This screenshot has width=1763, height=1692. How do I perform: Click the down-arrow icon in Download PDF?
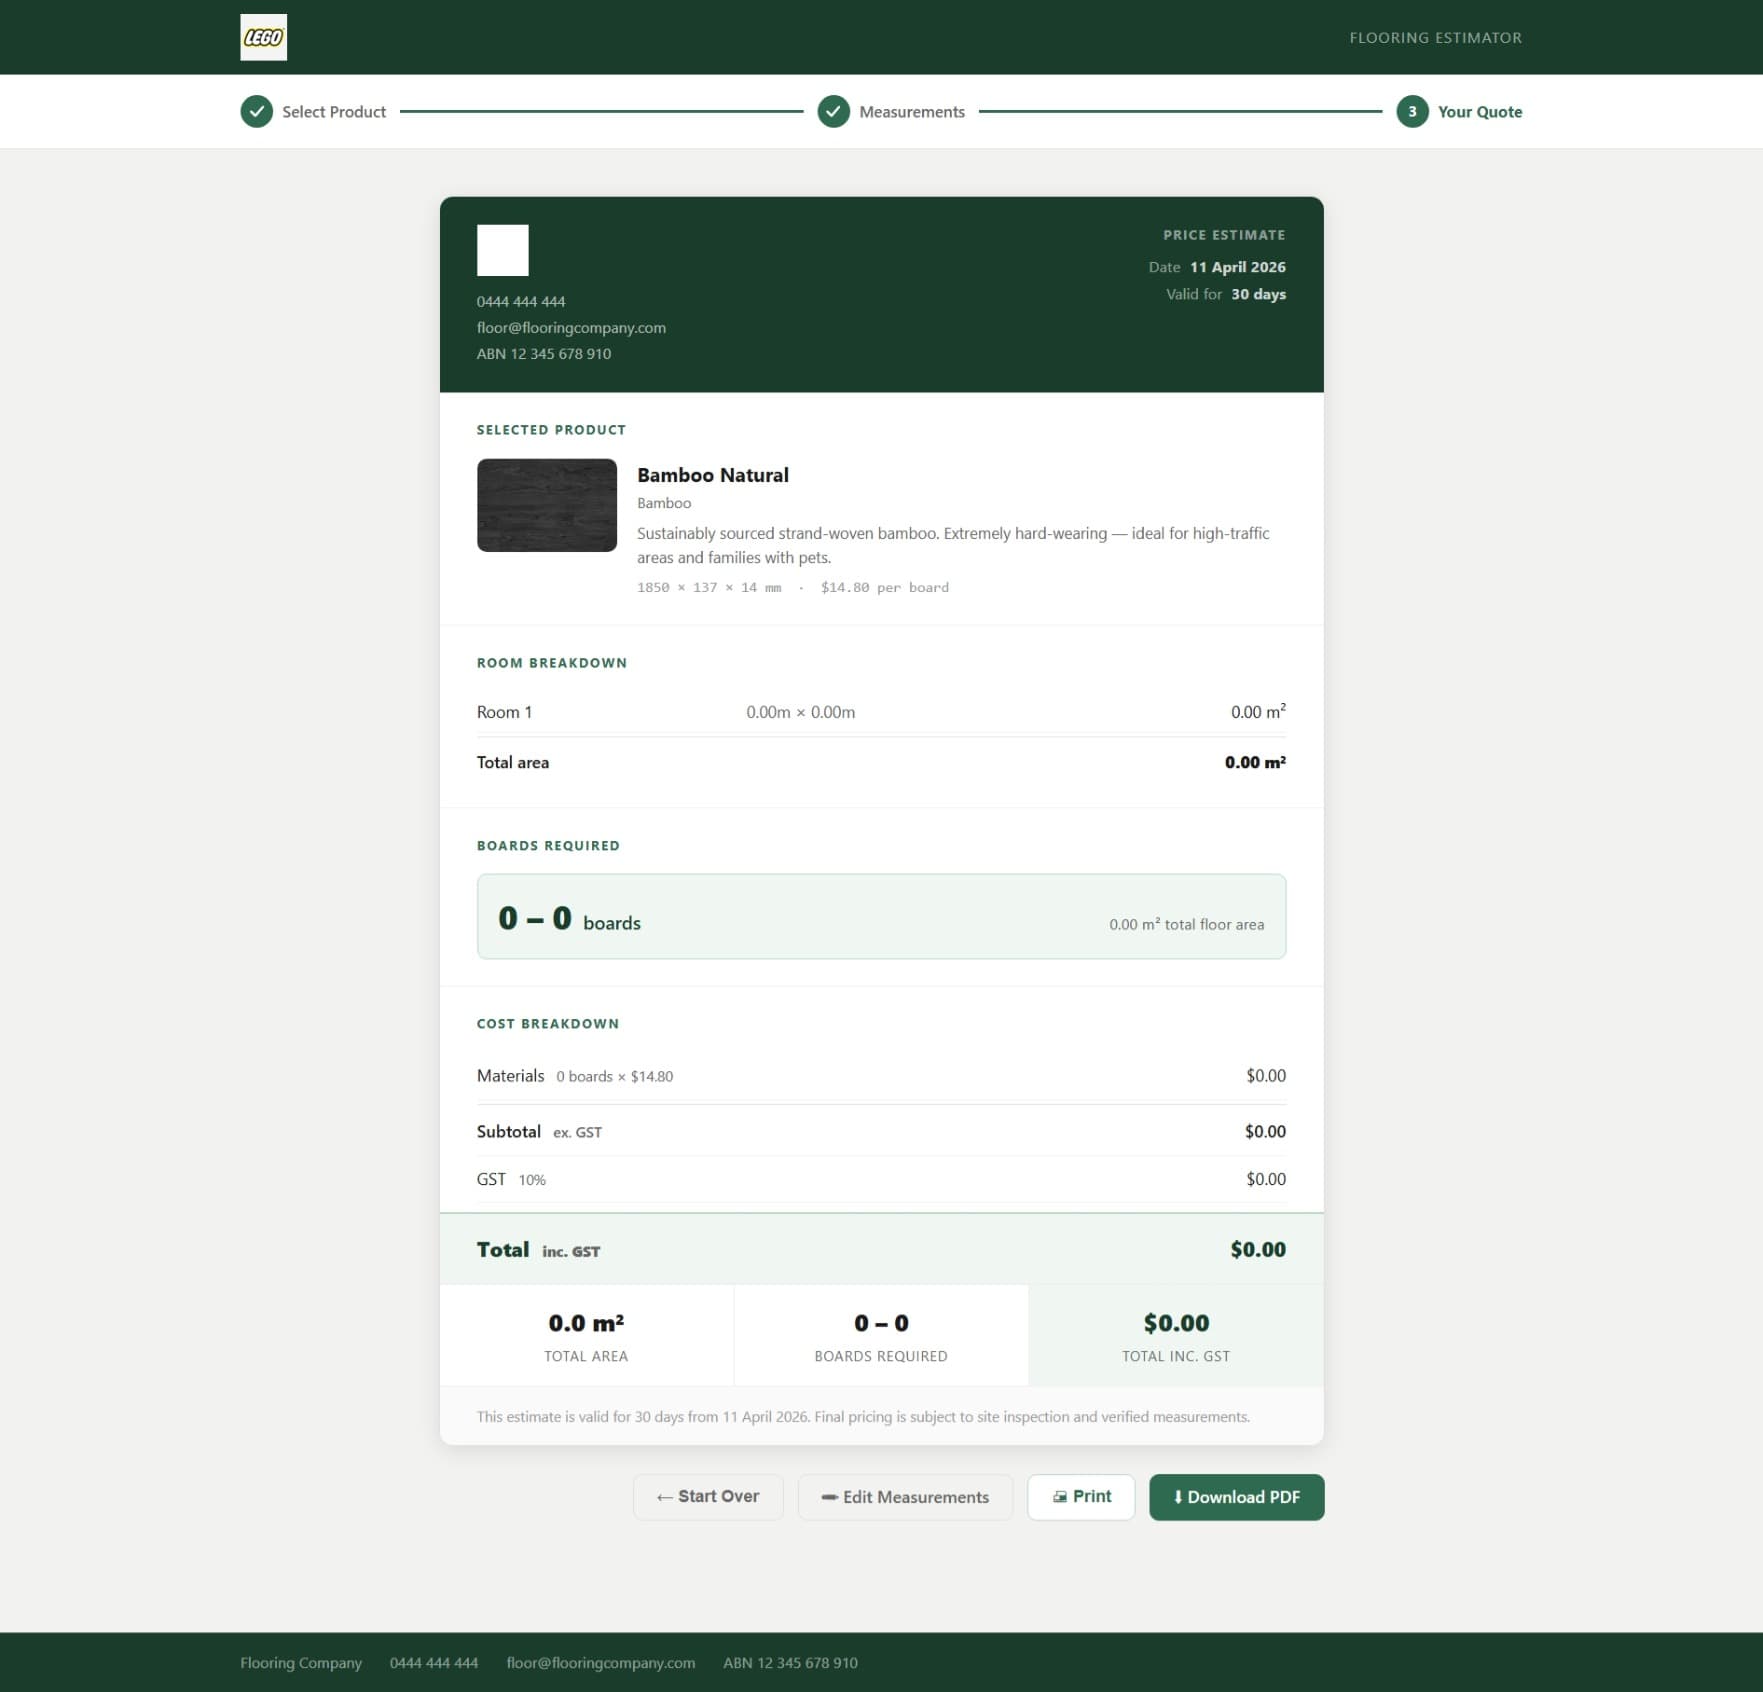[x=1177, y=1497]
